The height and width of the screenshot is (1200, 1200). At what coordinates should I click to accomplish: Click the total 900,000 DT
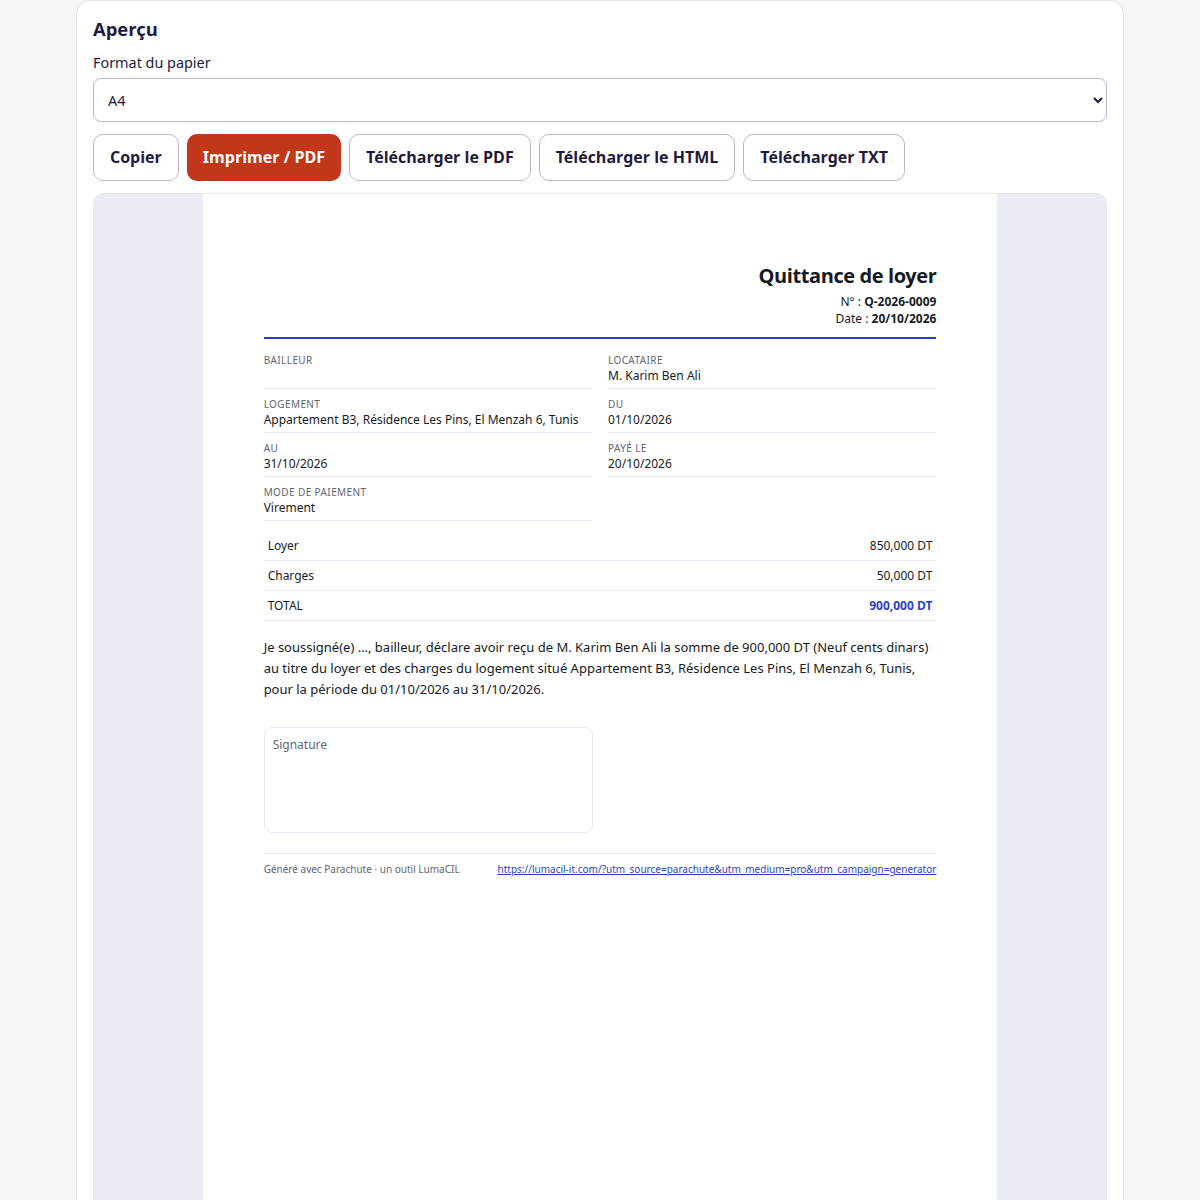click(x=901, y=606)
